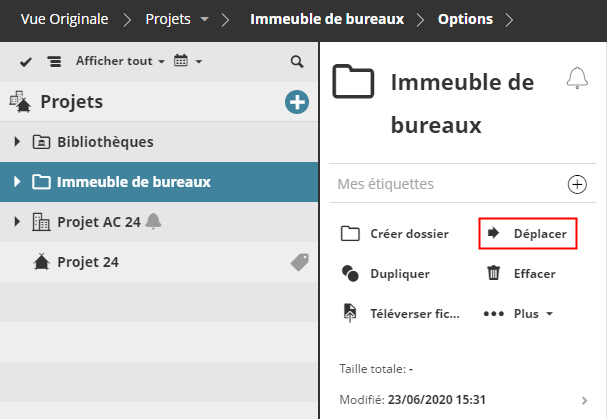Click Vue Originale breadcrumb item
The width and height of the screenshot is (607, 419).
point(66,19)
